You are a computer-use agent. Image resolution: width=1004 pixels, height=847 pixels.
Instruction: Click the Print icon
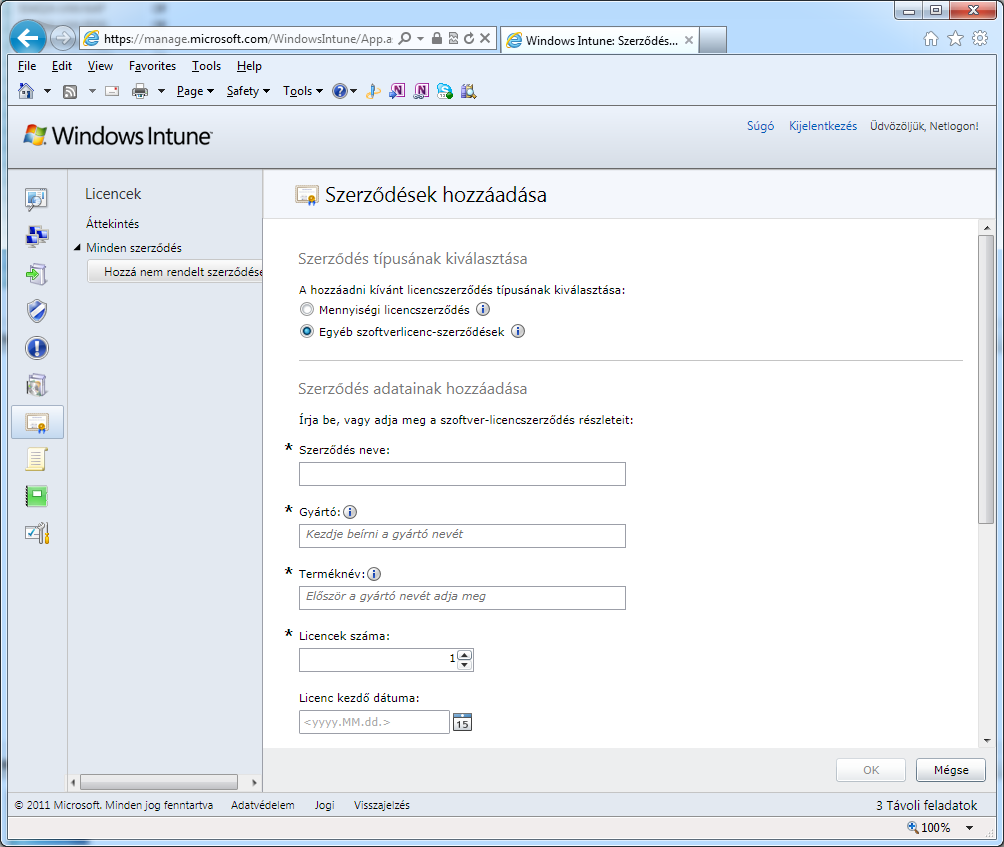point(140,92)
